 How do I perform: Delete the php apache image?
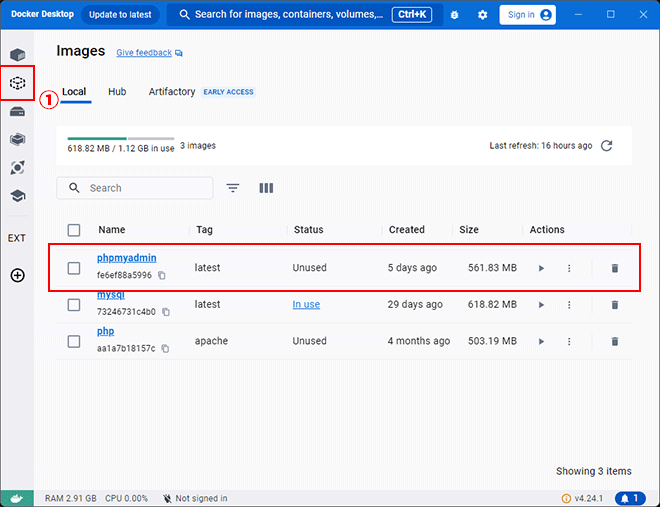[615, 341]
